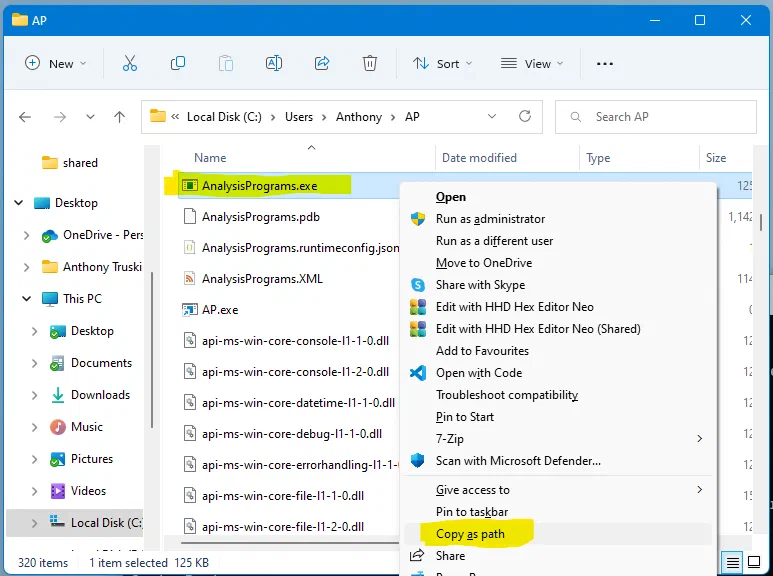Choose Pin to taskbar
773x576 pixels.
click(472, 512)
